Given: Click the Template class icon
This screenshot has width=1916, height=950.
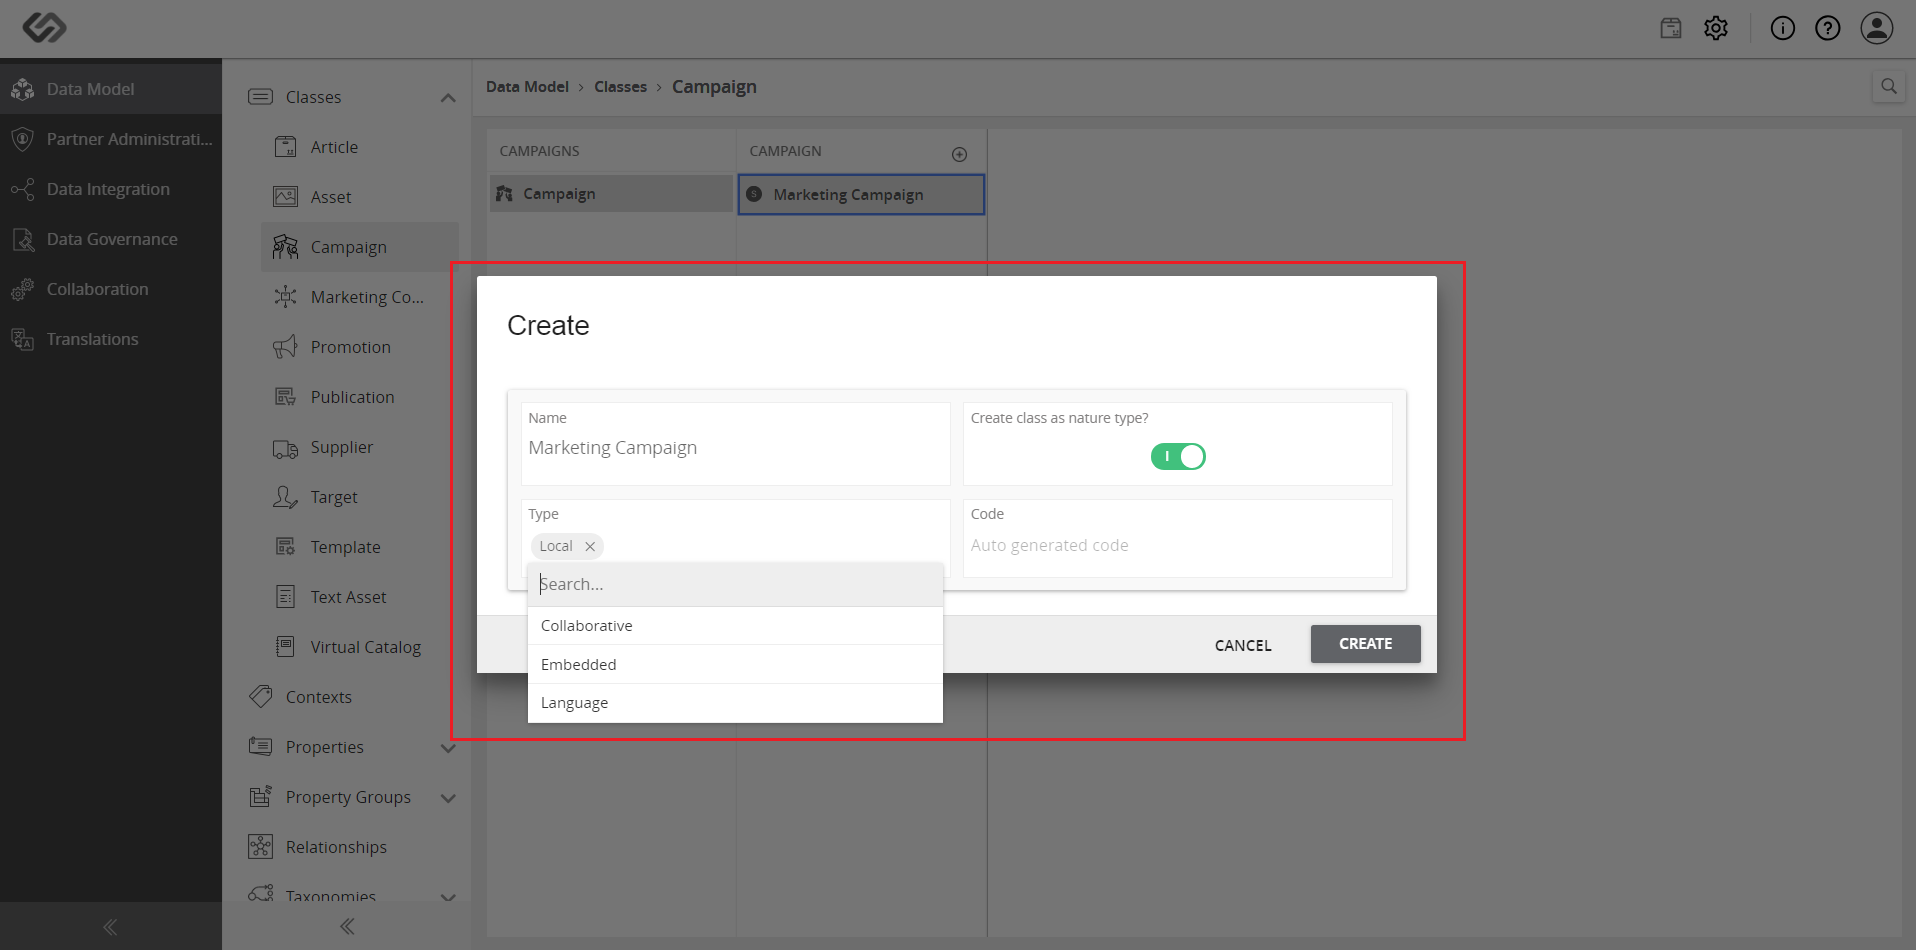Looking at the screenshot, I should click(285, 547).
